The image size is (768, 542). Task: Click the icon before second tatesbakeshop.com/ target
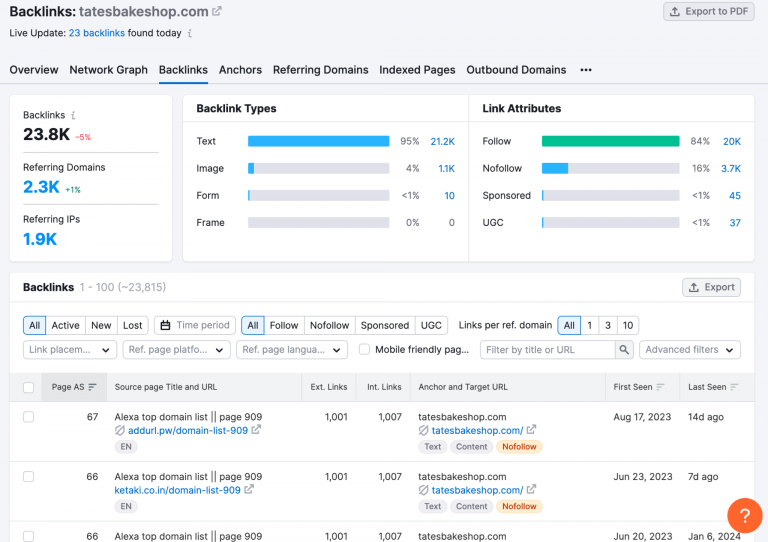(423, 490)
